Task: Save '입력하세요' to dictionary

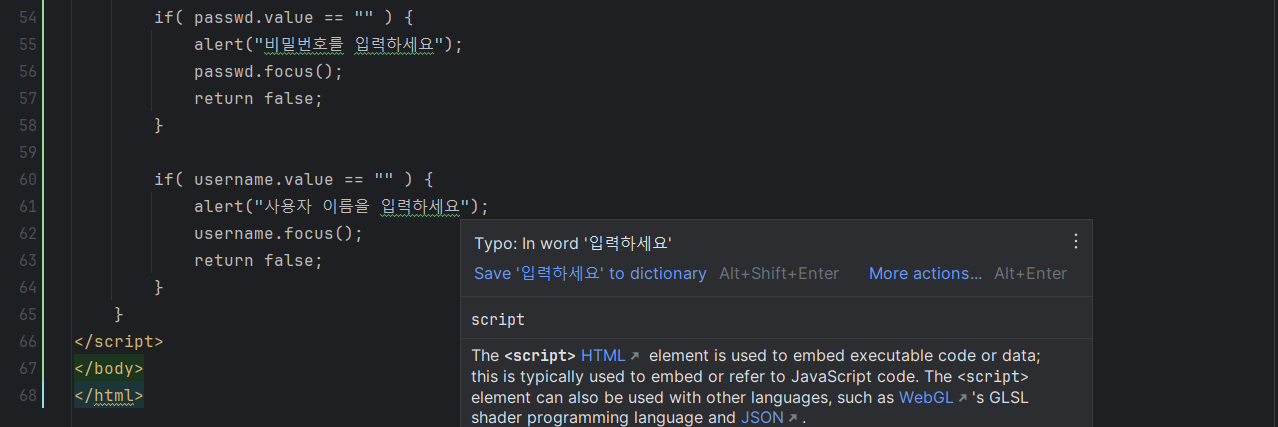Action: click(590, 273)
